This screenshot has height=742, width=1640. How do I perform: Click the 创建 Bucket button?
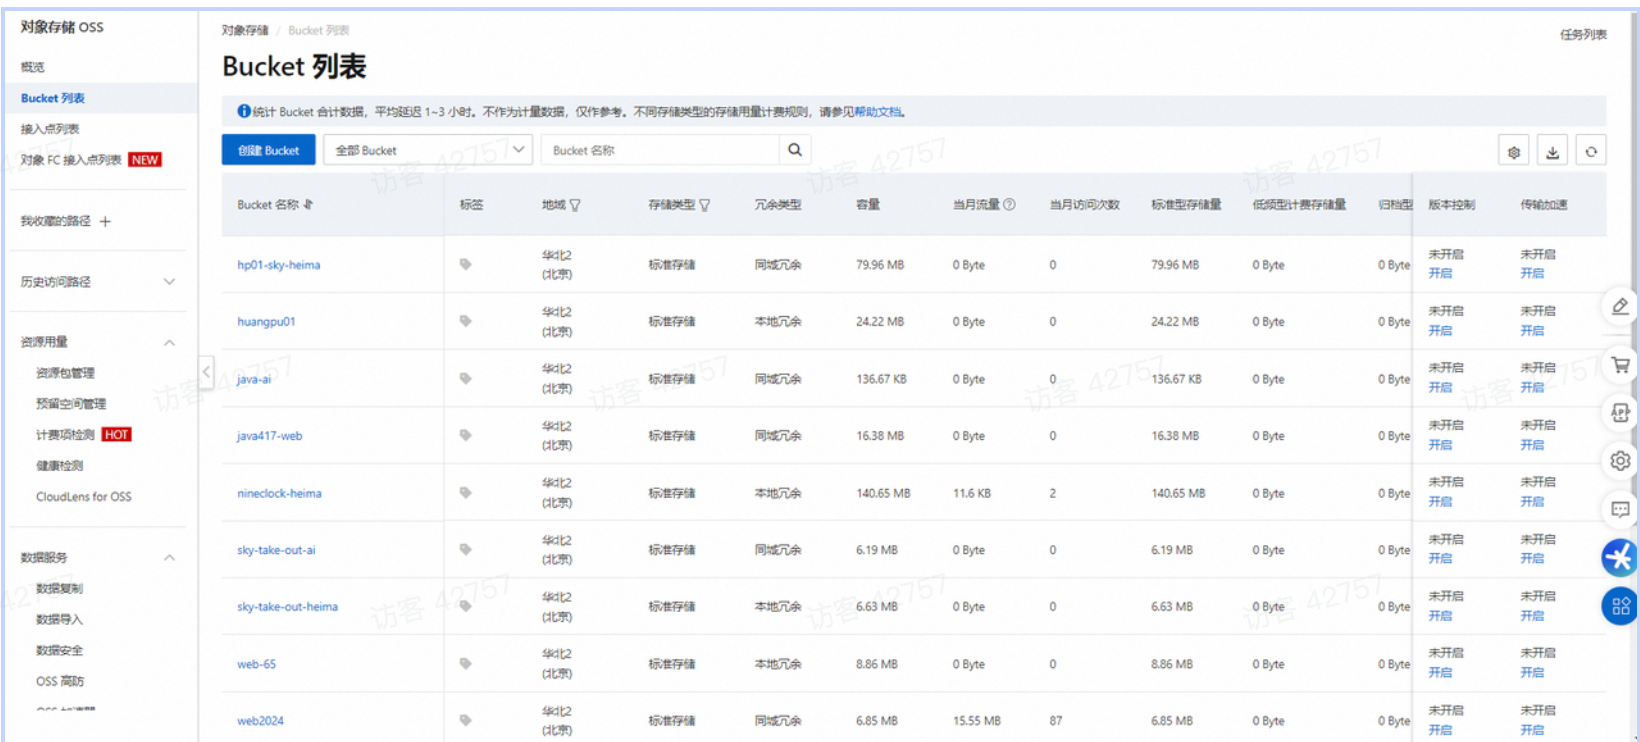coord(268,150)
